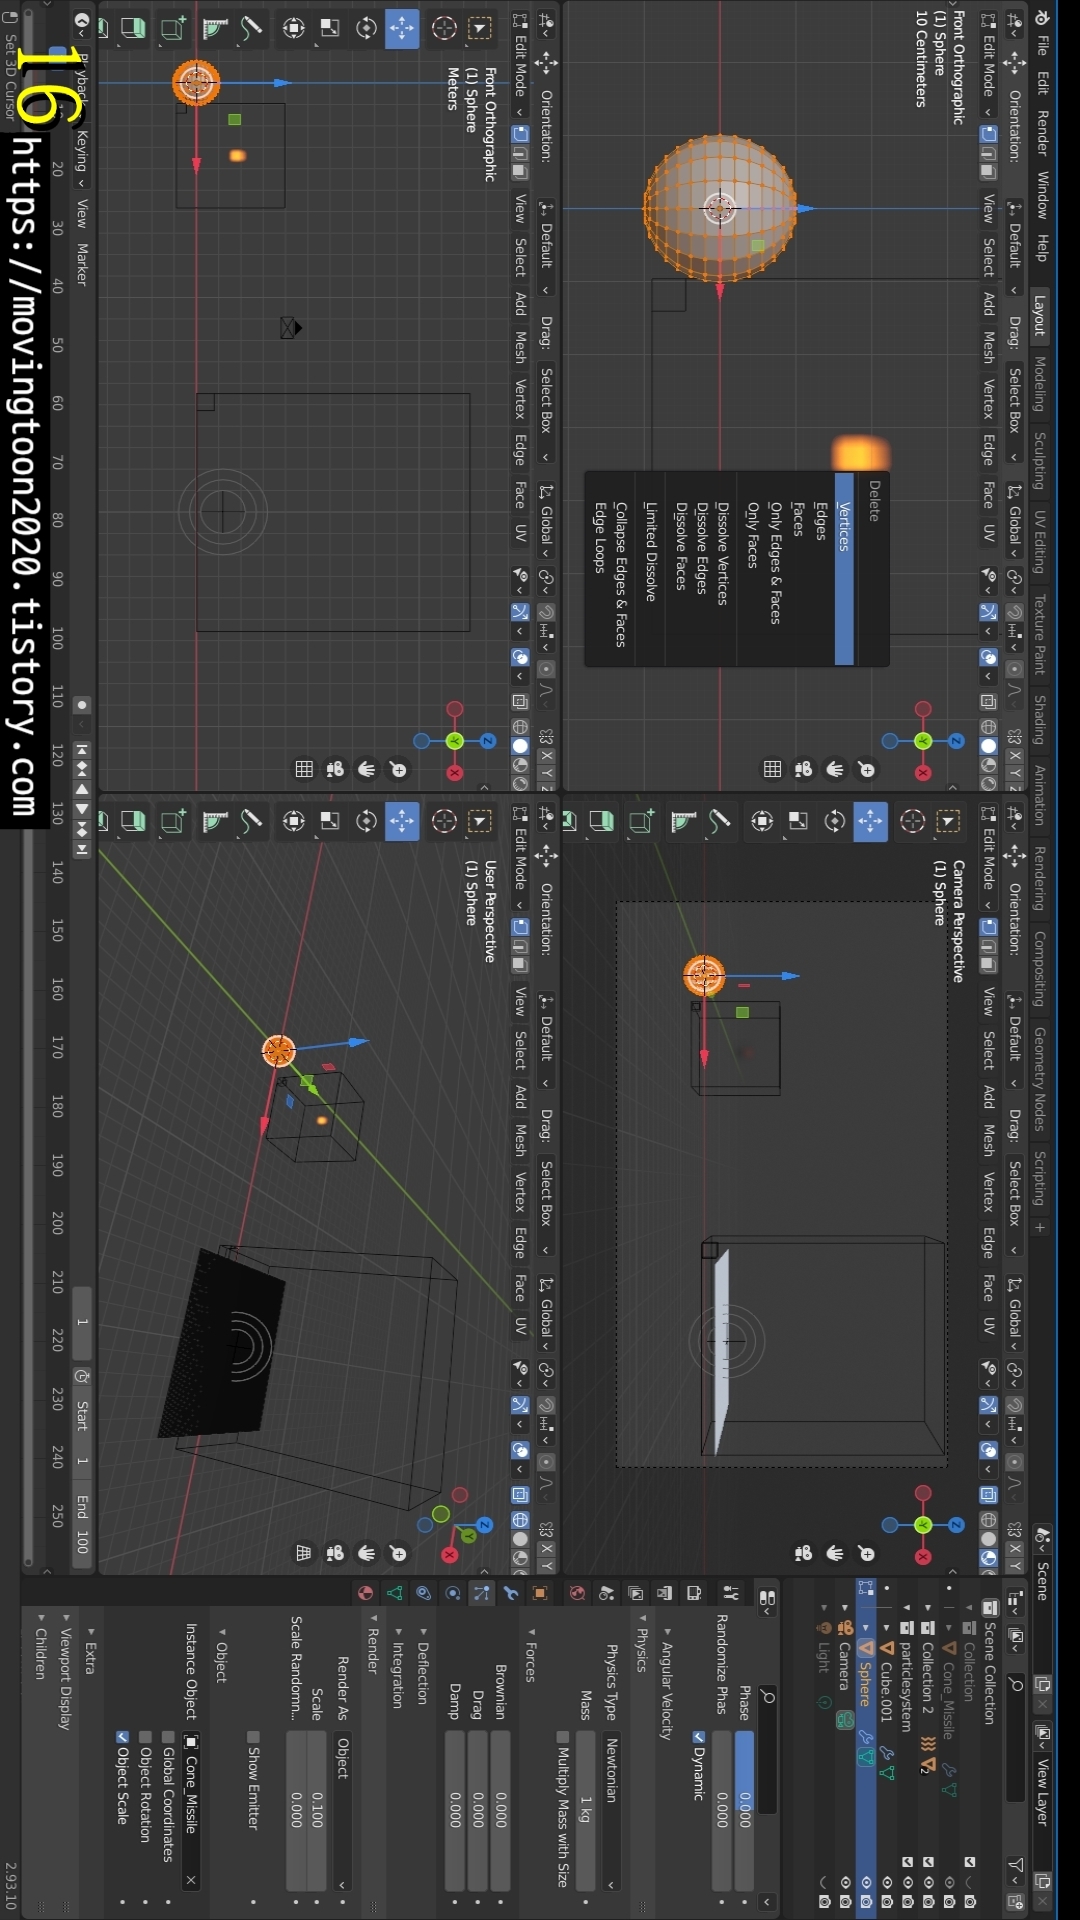Hide Sphere with its eye icon

click(866, 1883)
